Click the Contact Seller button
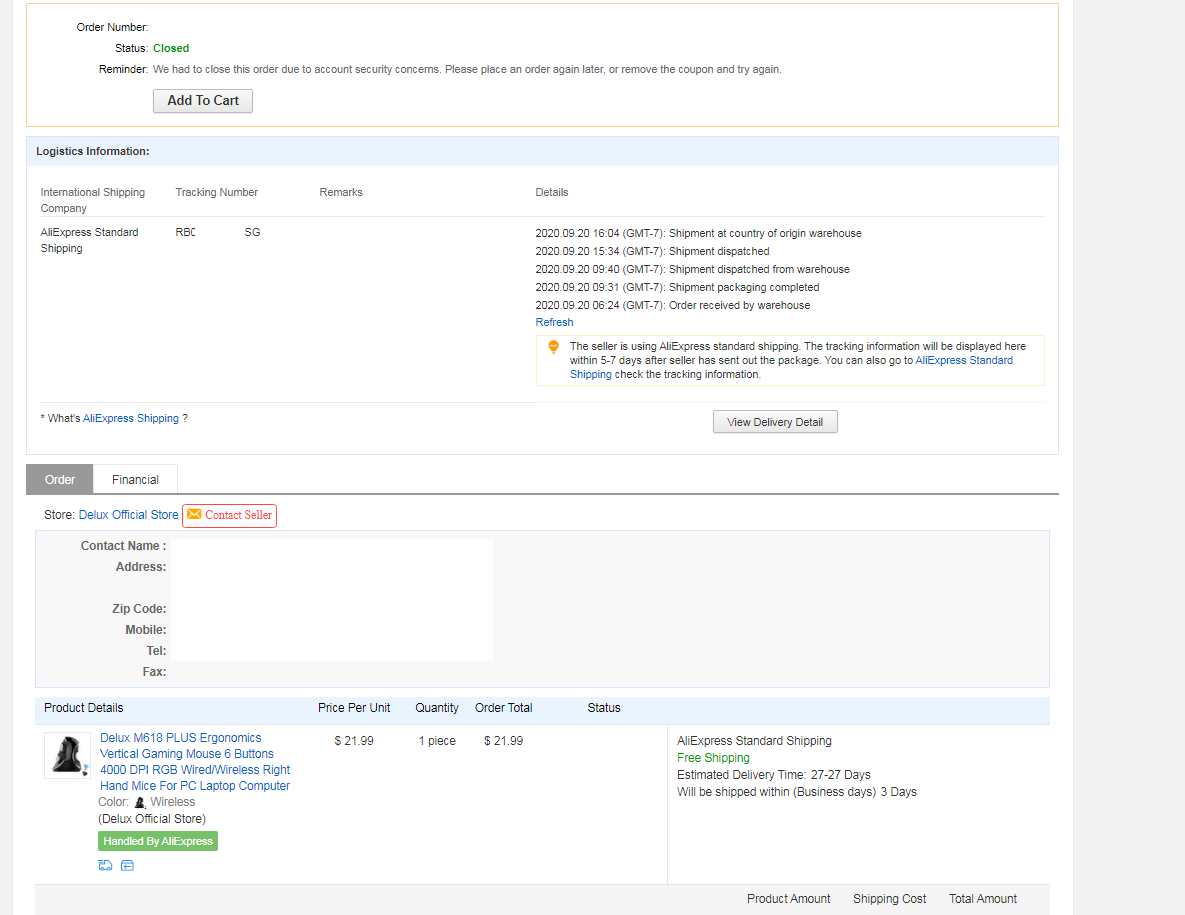The image size is (1185, 915). (230, 515)
